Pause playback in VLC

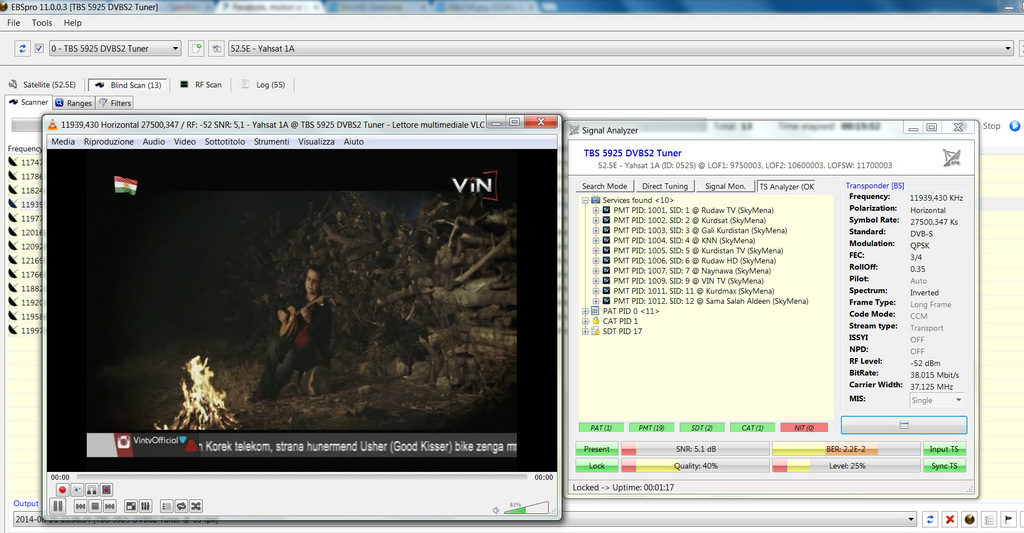(x=57, y=506)
